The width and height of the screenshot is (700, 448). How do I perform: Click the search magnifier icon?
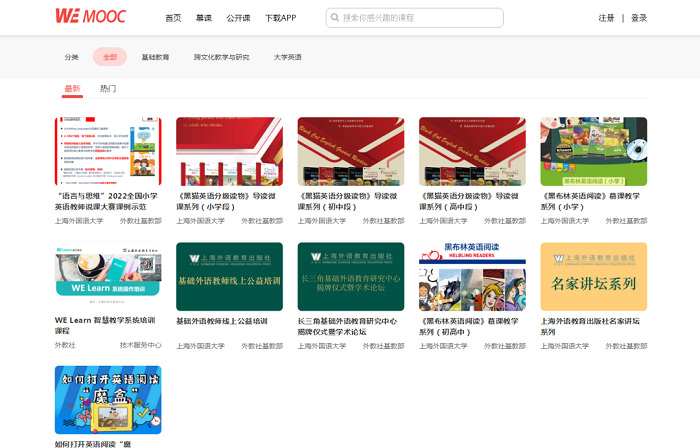(x=334, y=17)
